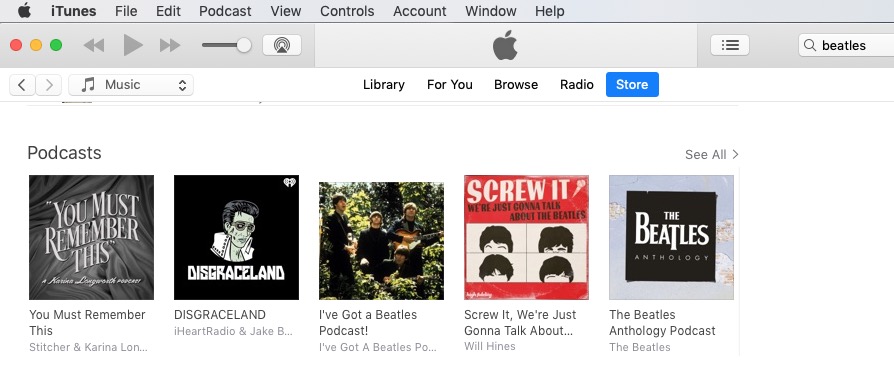The image size is (894, 375).
Task: Go forward with the right chevron button
Action: [49, 85]
